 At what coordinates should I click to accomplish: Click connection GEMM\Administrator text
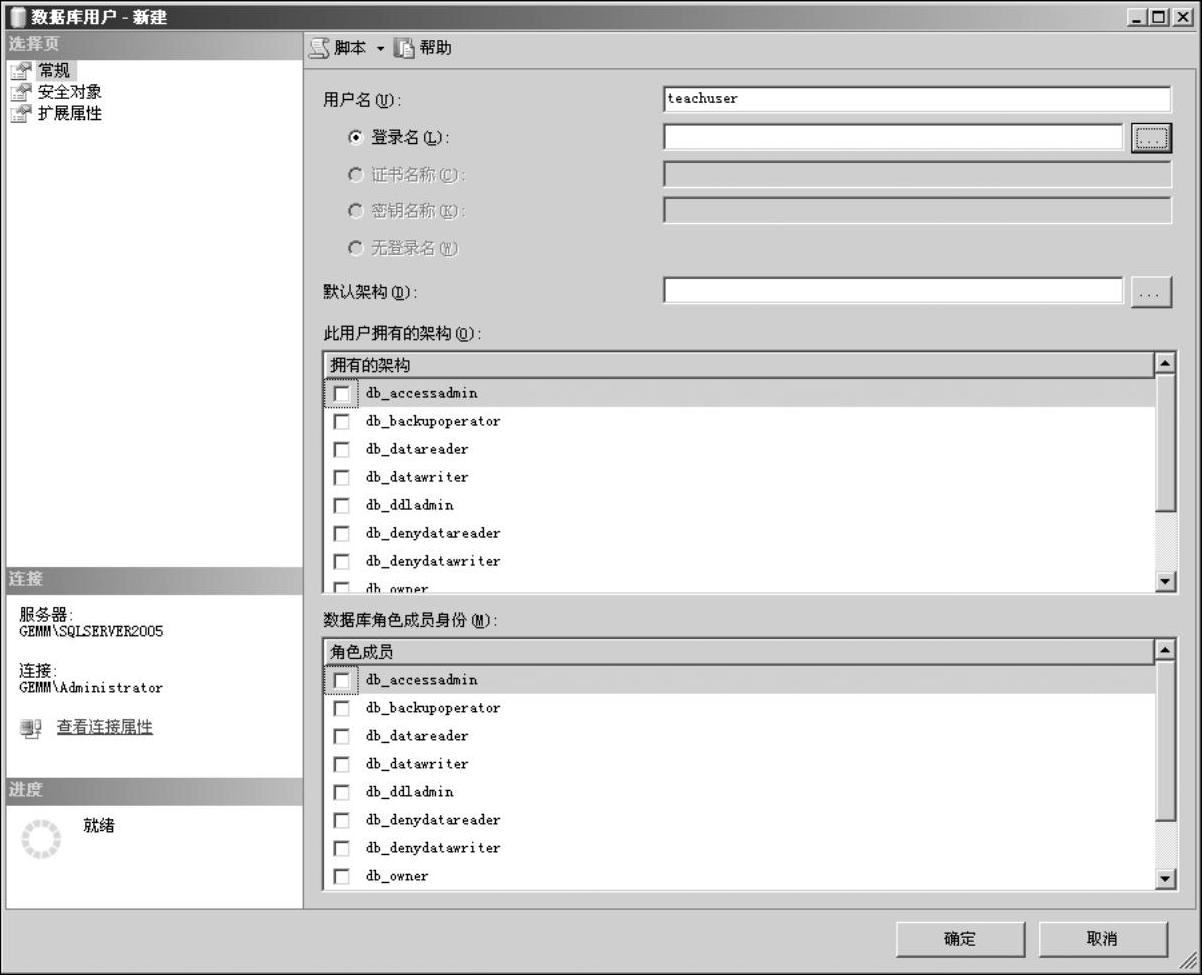91,688
